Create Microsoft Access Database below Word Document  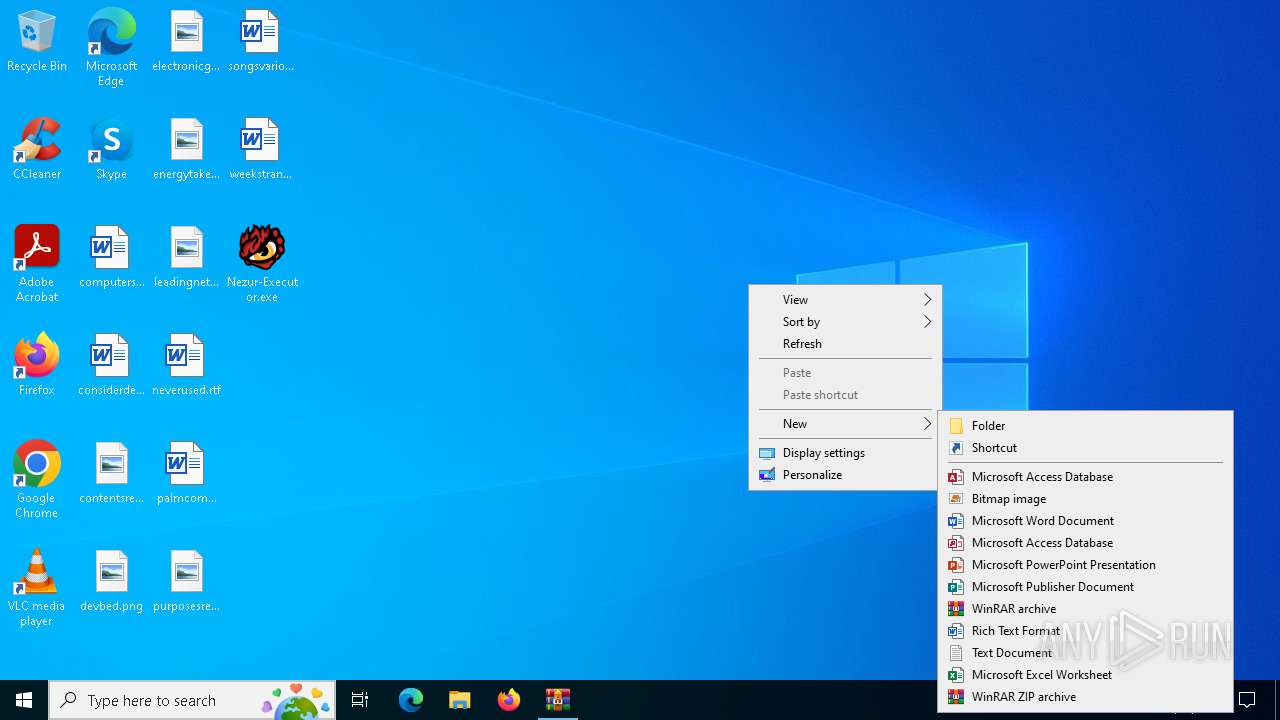point(1085,542)
